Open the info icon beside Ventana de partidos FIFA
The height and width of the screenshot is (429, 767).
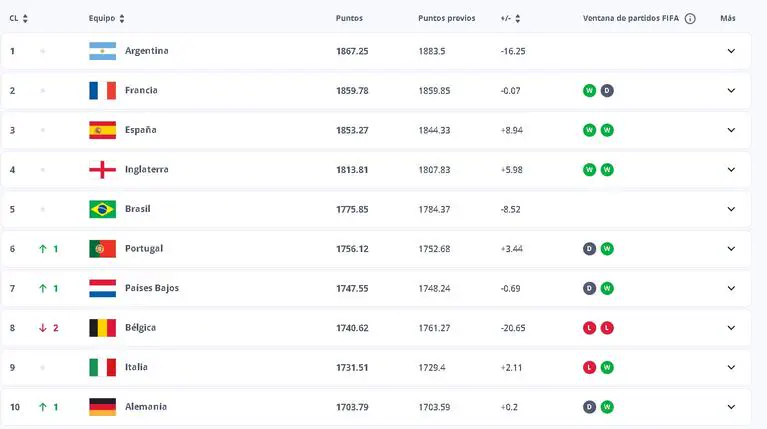click(690, 19)
